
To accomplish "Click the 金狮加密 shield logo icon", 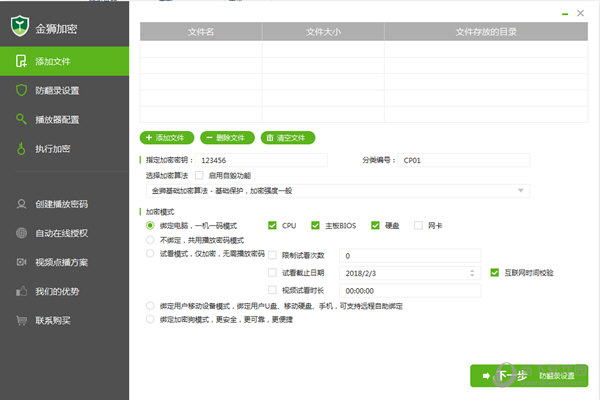I will click(20, 27).
